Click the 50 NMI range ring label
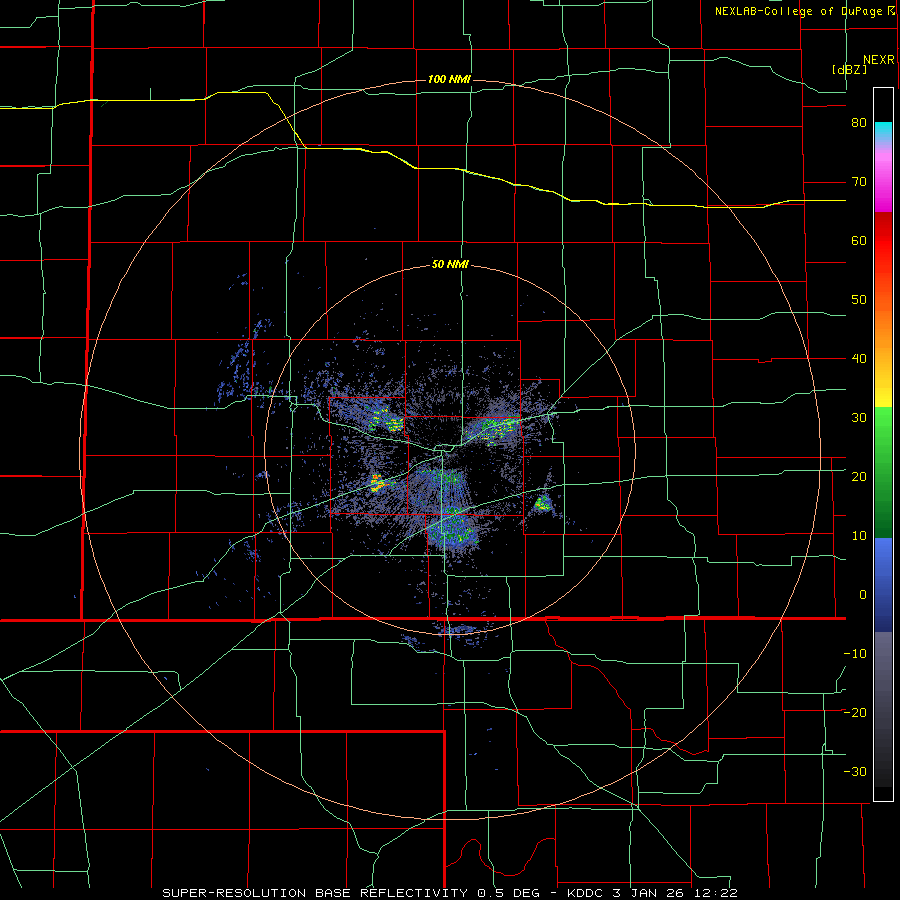Image resolution: width=900 pixels, height=900 pixels. tap(450, 265)
